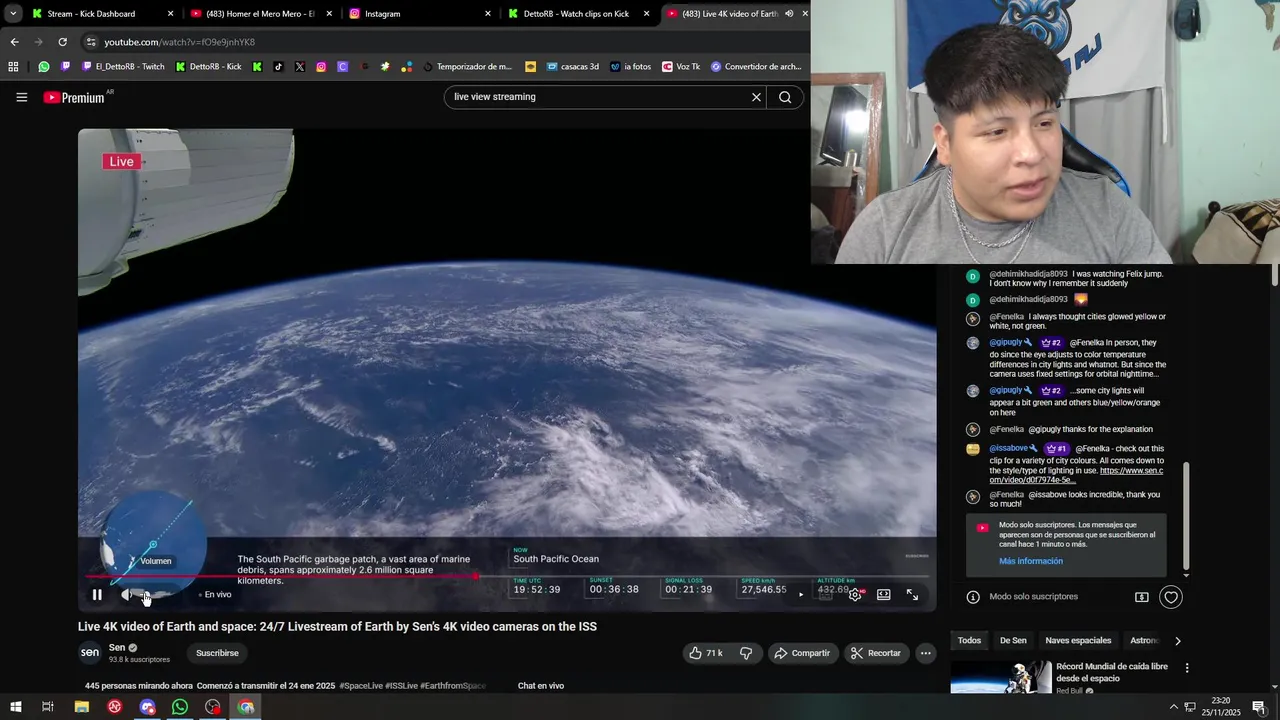The height and width of the screenshot is (720, 1280).
Task: Open the Sen channel avatar
Action: pos(90,653)
